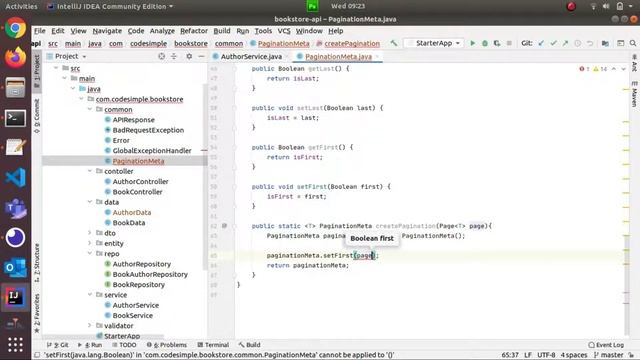Open Outlook from the dock

click(16, 267)
